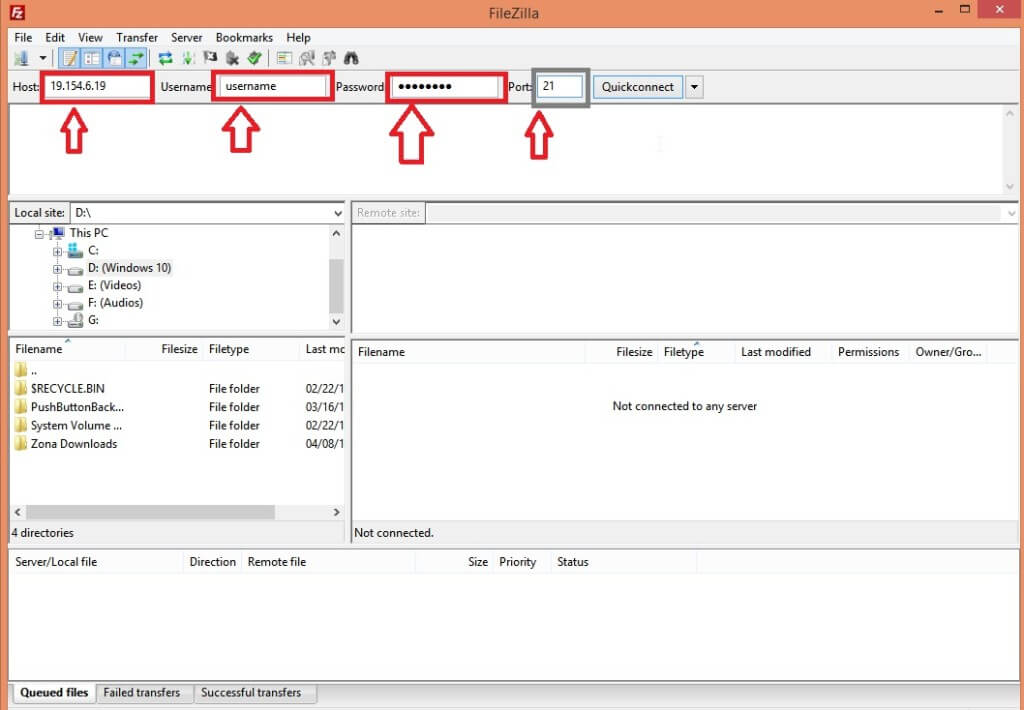This screenshot has height=710, width=1024.
Task: Expand the Local site path dropdown
Action: (x=337, y=213)
